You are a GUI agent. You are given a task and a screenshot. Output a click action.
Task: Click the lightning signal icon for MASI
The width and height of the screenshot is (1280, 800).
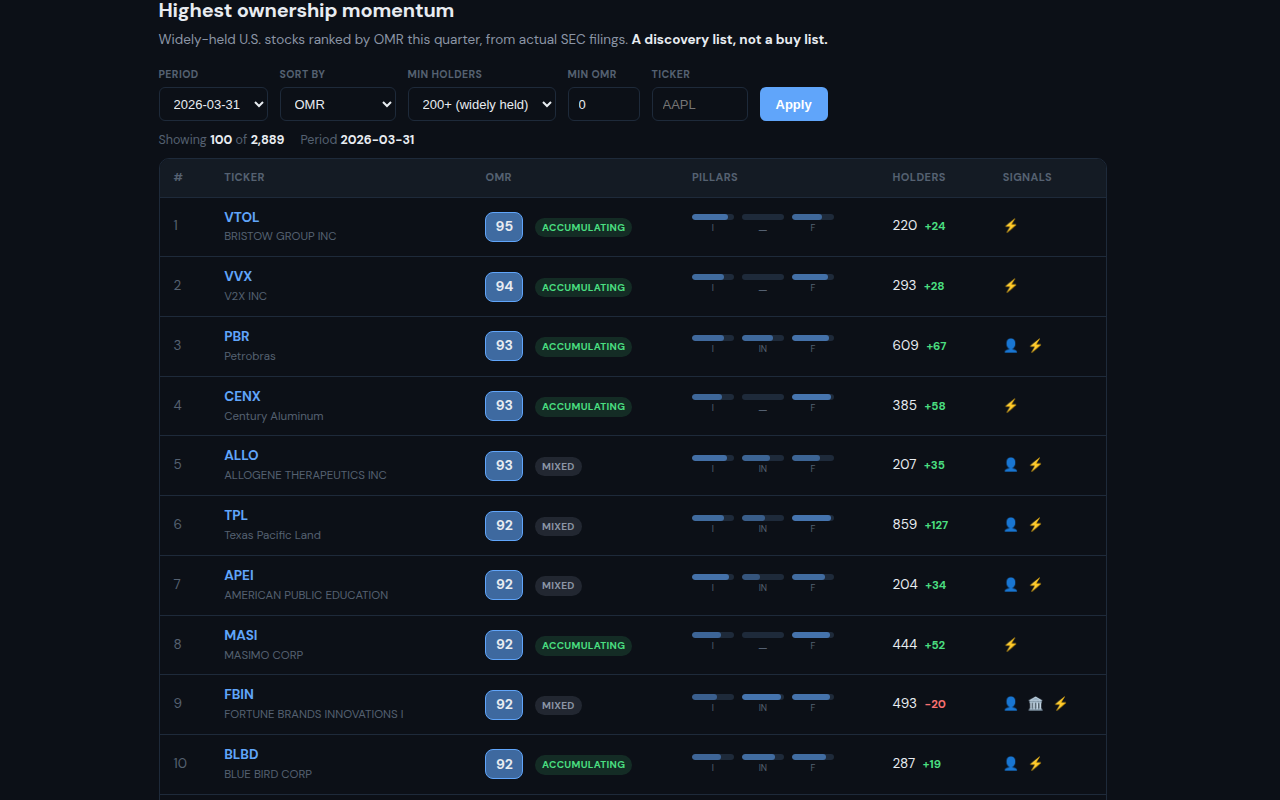point(1010,644)
